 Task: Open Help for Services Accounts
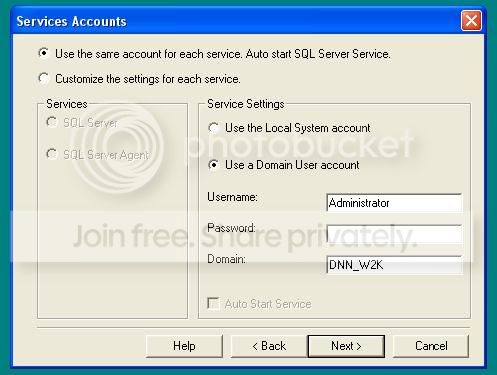(184, 346)
